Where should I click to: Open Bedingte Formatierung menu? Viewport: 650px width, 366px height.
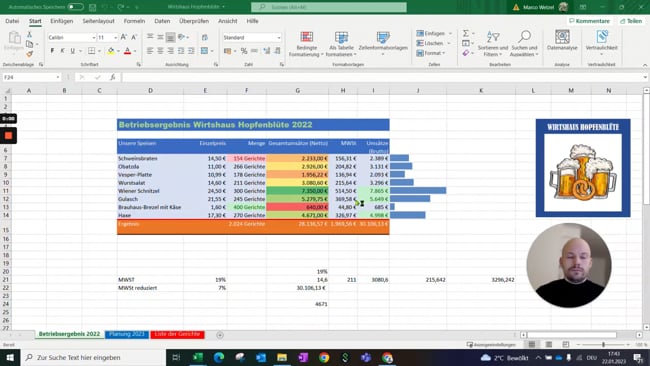click(306, 44)
